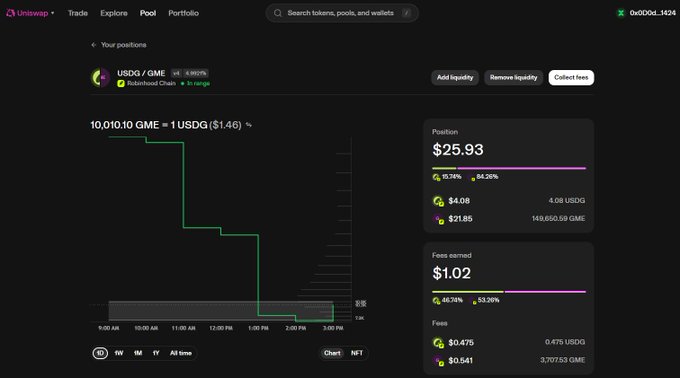Open the wallet avatar icon
680x378 pixels.
point(621,13)
